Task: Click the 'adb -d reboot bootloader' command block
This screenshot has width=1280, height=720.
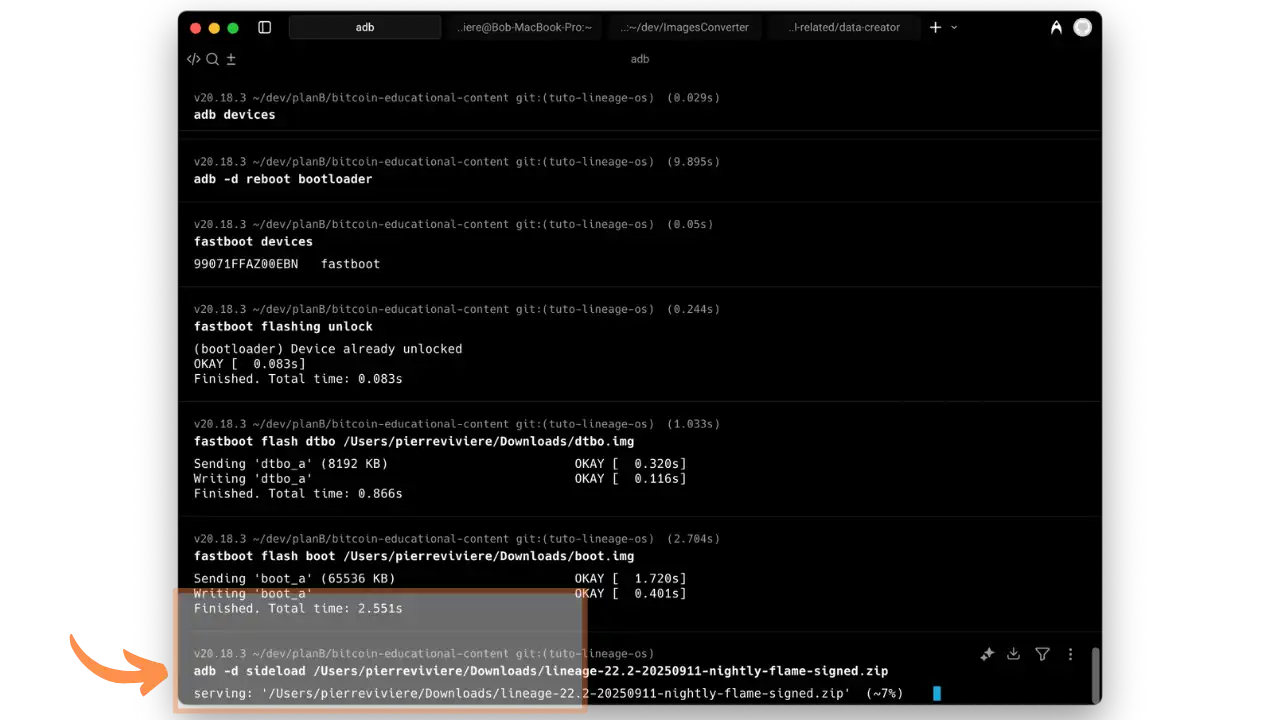Action: point(283,179)
